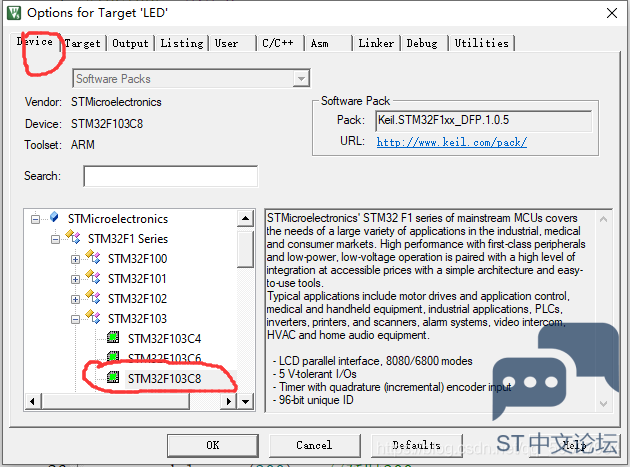The height and width of the screenshot is (467, 630).
Task: Open the C/C++ tab
Action: pyautogui.click(x=280, y=43)
